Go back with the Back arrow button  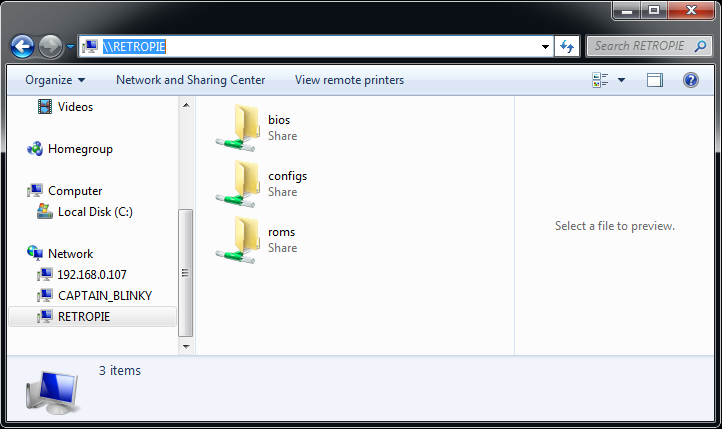tap(22, 46)
